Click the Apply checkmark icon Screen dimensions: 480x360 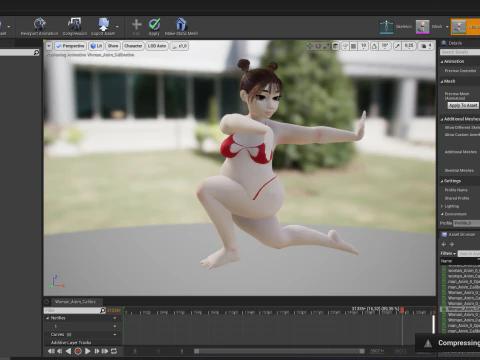click(154, 24)
